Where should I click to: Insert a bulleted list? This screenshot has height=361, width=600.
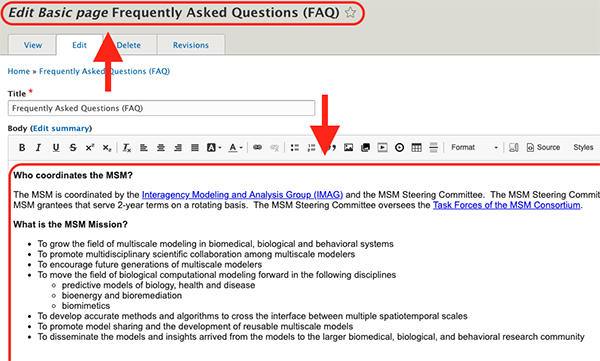click(295, 147)
